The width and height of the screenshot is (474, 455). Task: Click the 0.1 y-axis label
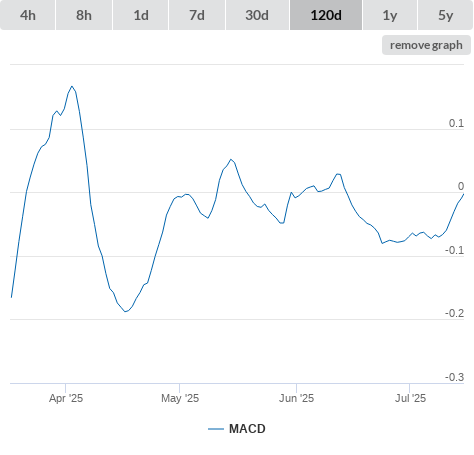coord(456,123)
